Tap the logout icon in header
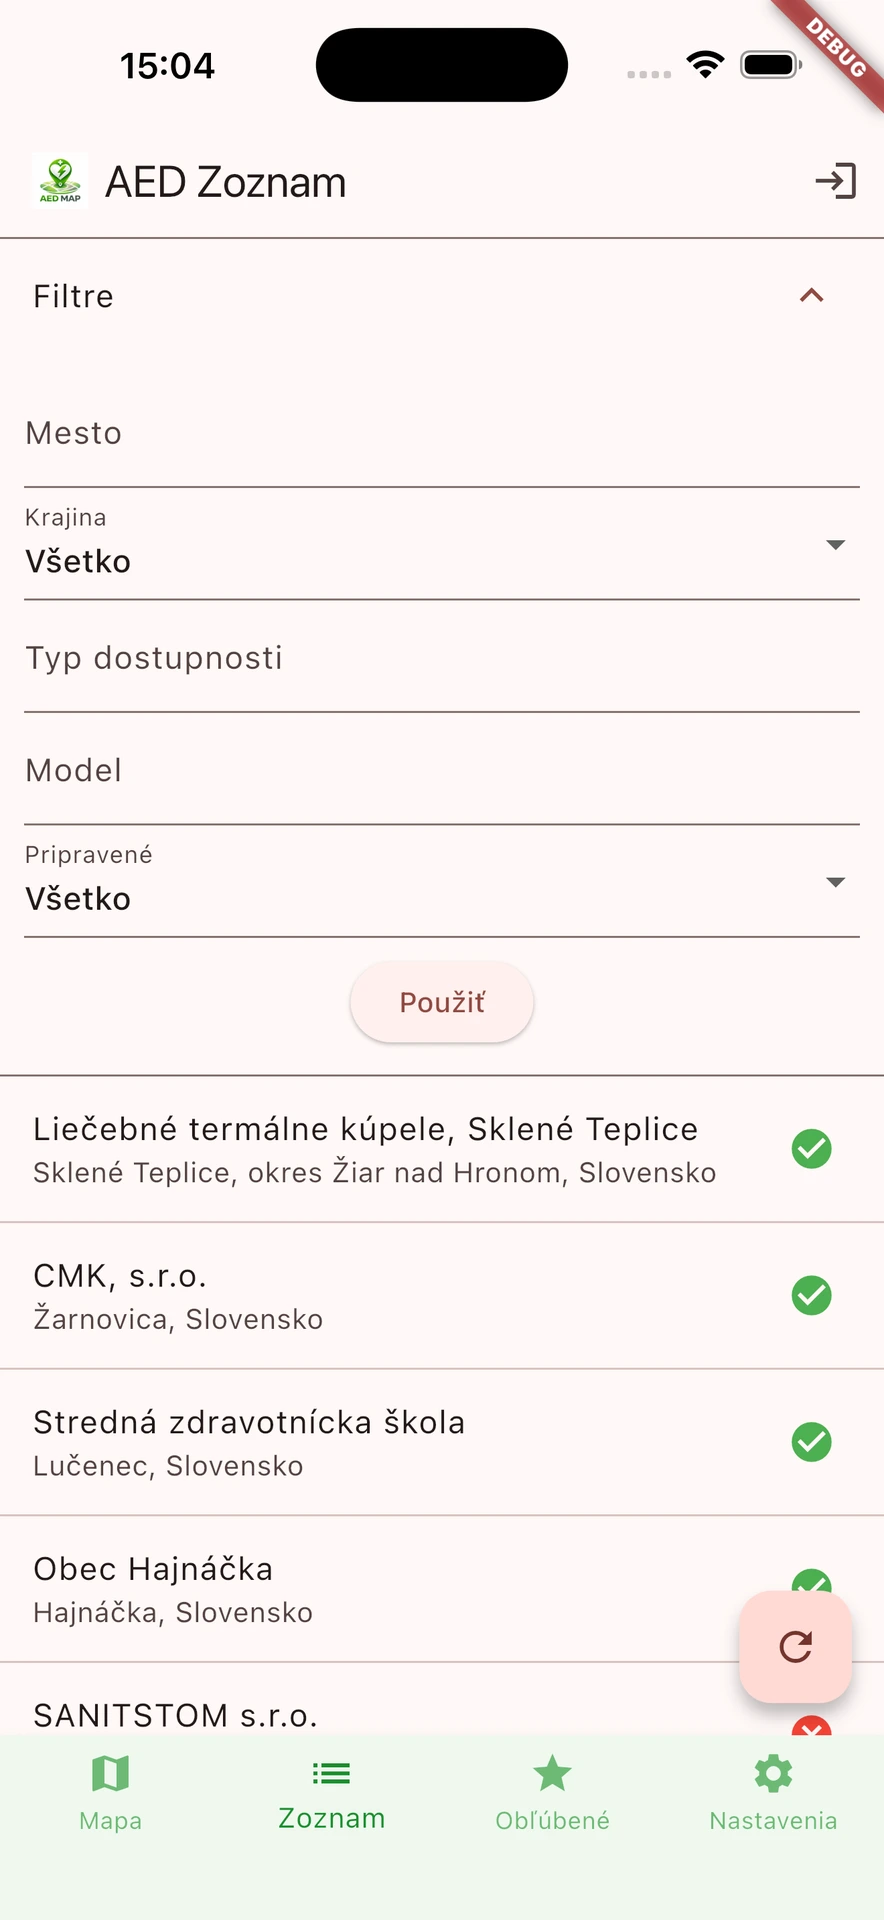Image resolution: width=884 pixels, height=1920 pixels. (x=835, y=181)
